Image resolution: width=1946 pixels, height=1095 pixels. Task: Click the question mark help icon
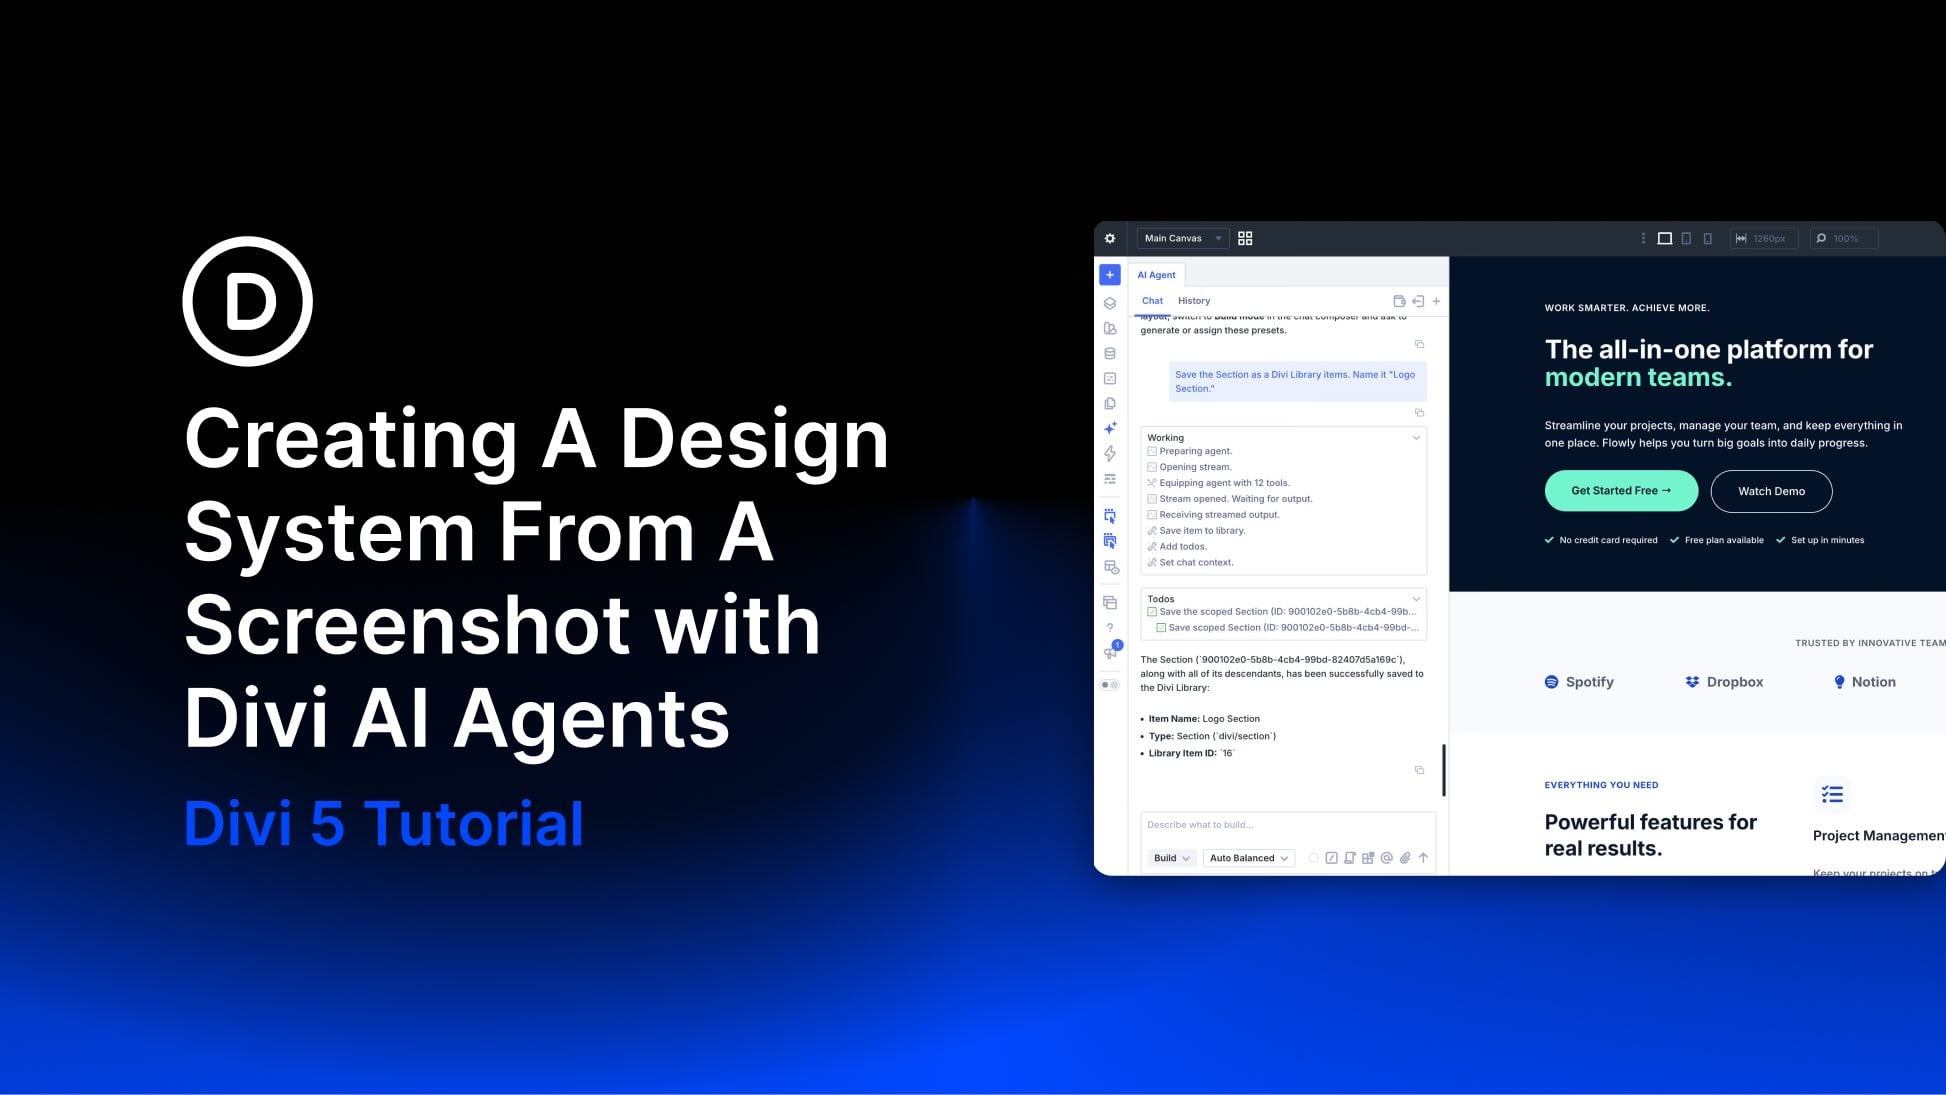(1110, 628)
